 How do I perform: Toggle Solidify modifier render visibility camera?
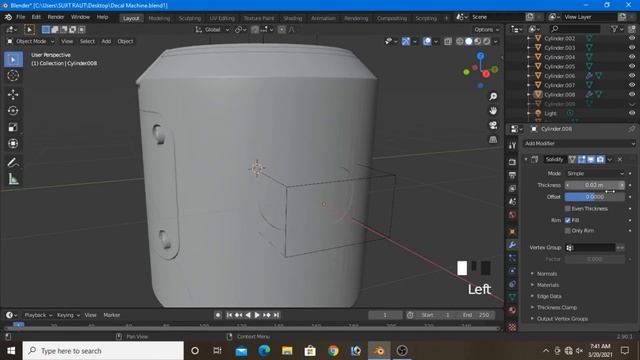coord(600,159)
